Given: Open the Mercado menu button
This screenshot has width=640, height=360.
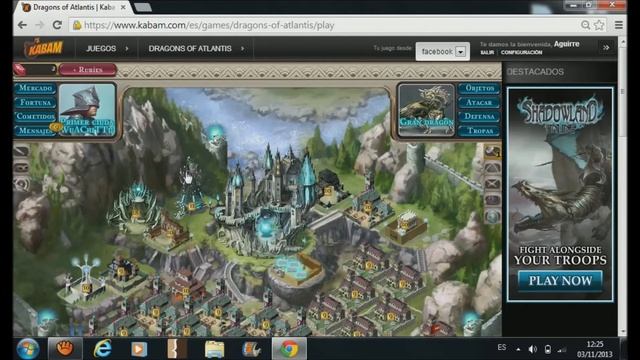Looking at the screenshot, I should point(35,88).
